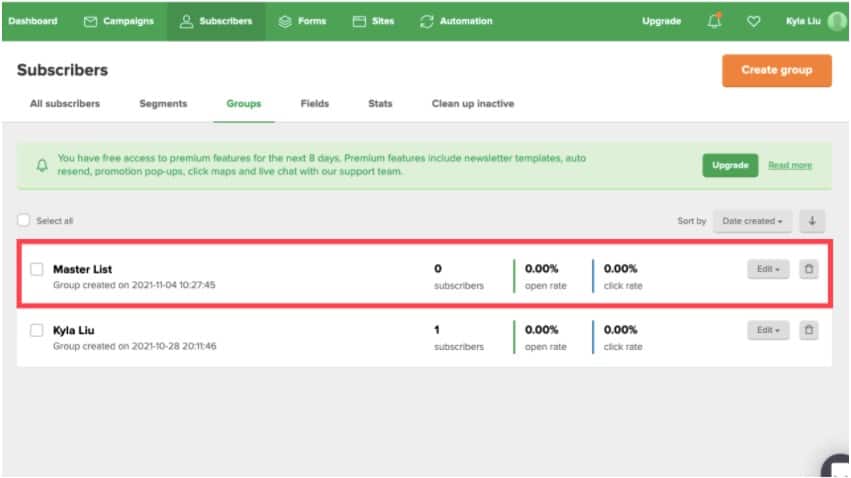Check the Select all checkbox
The image size is (851, 478).
pyautogui.click(x=24, y=221)
